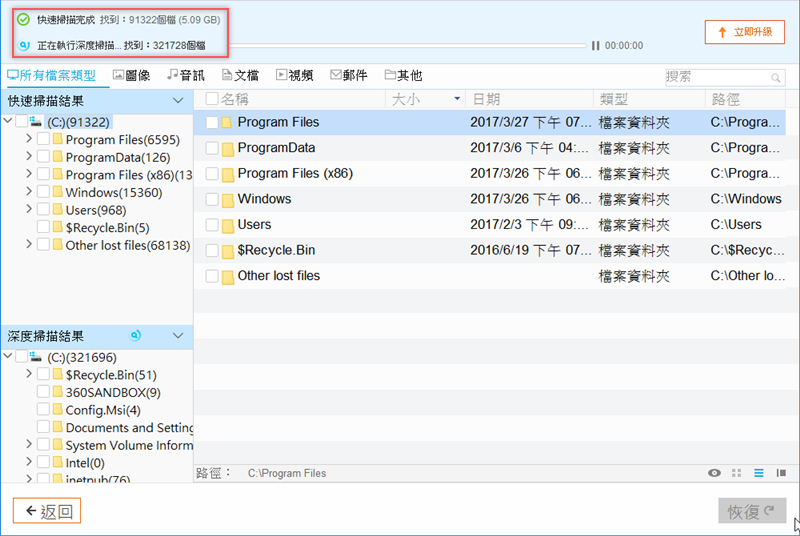Click the upgrade now button (立即升級)

pos(744,32)
